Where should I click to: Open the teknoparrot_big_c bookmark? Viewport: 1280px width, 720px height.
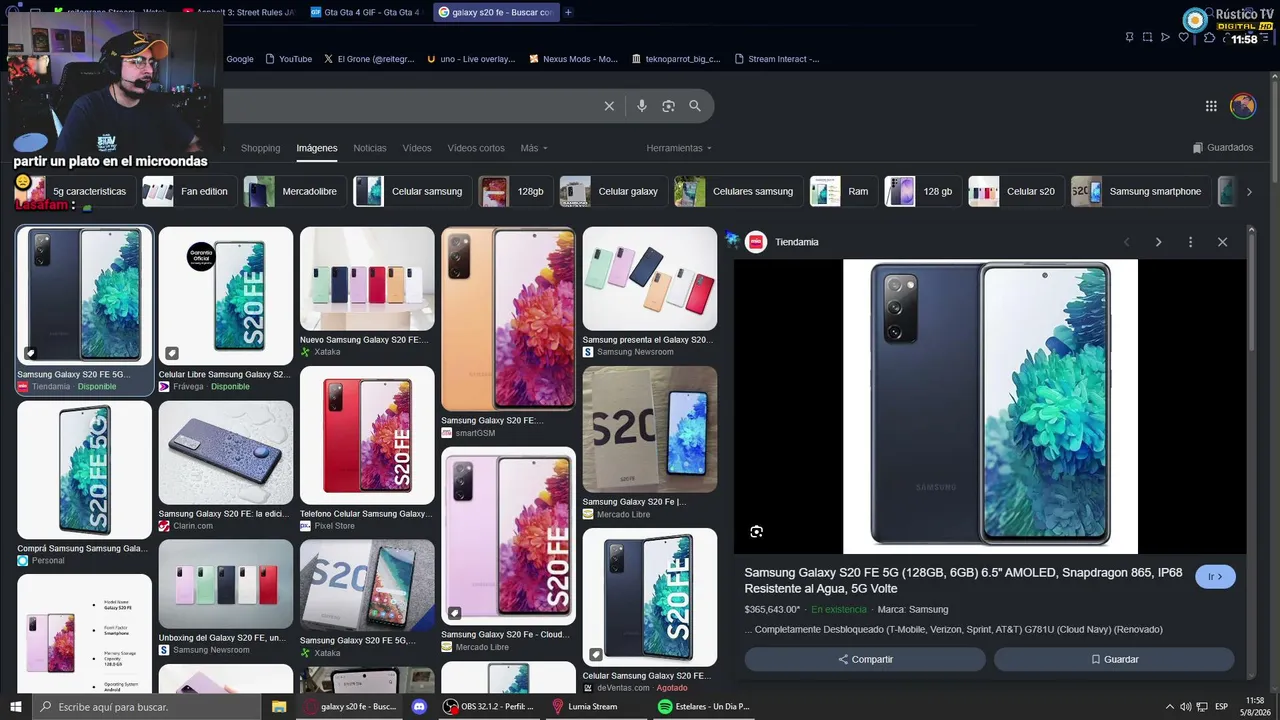coord(676,59)
